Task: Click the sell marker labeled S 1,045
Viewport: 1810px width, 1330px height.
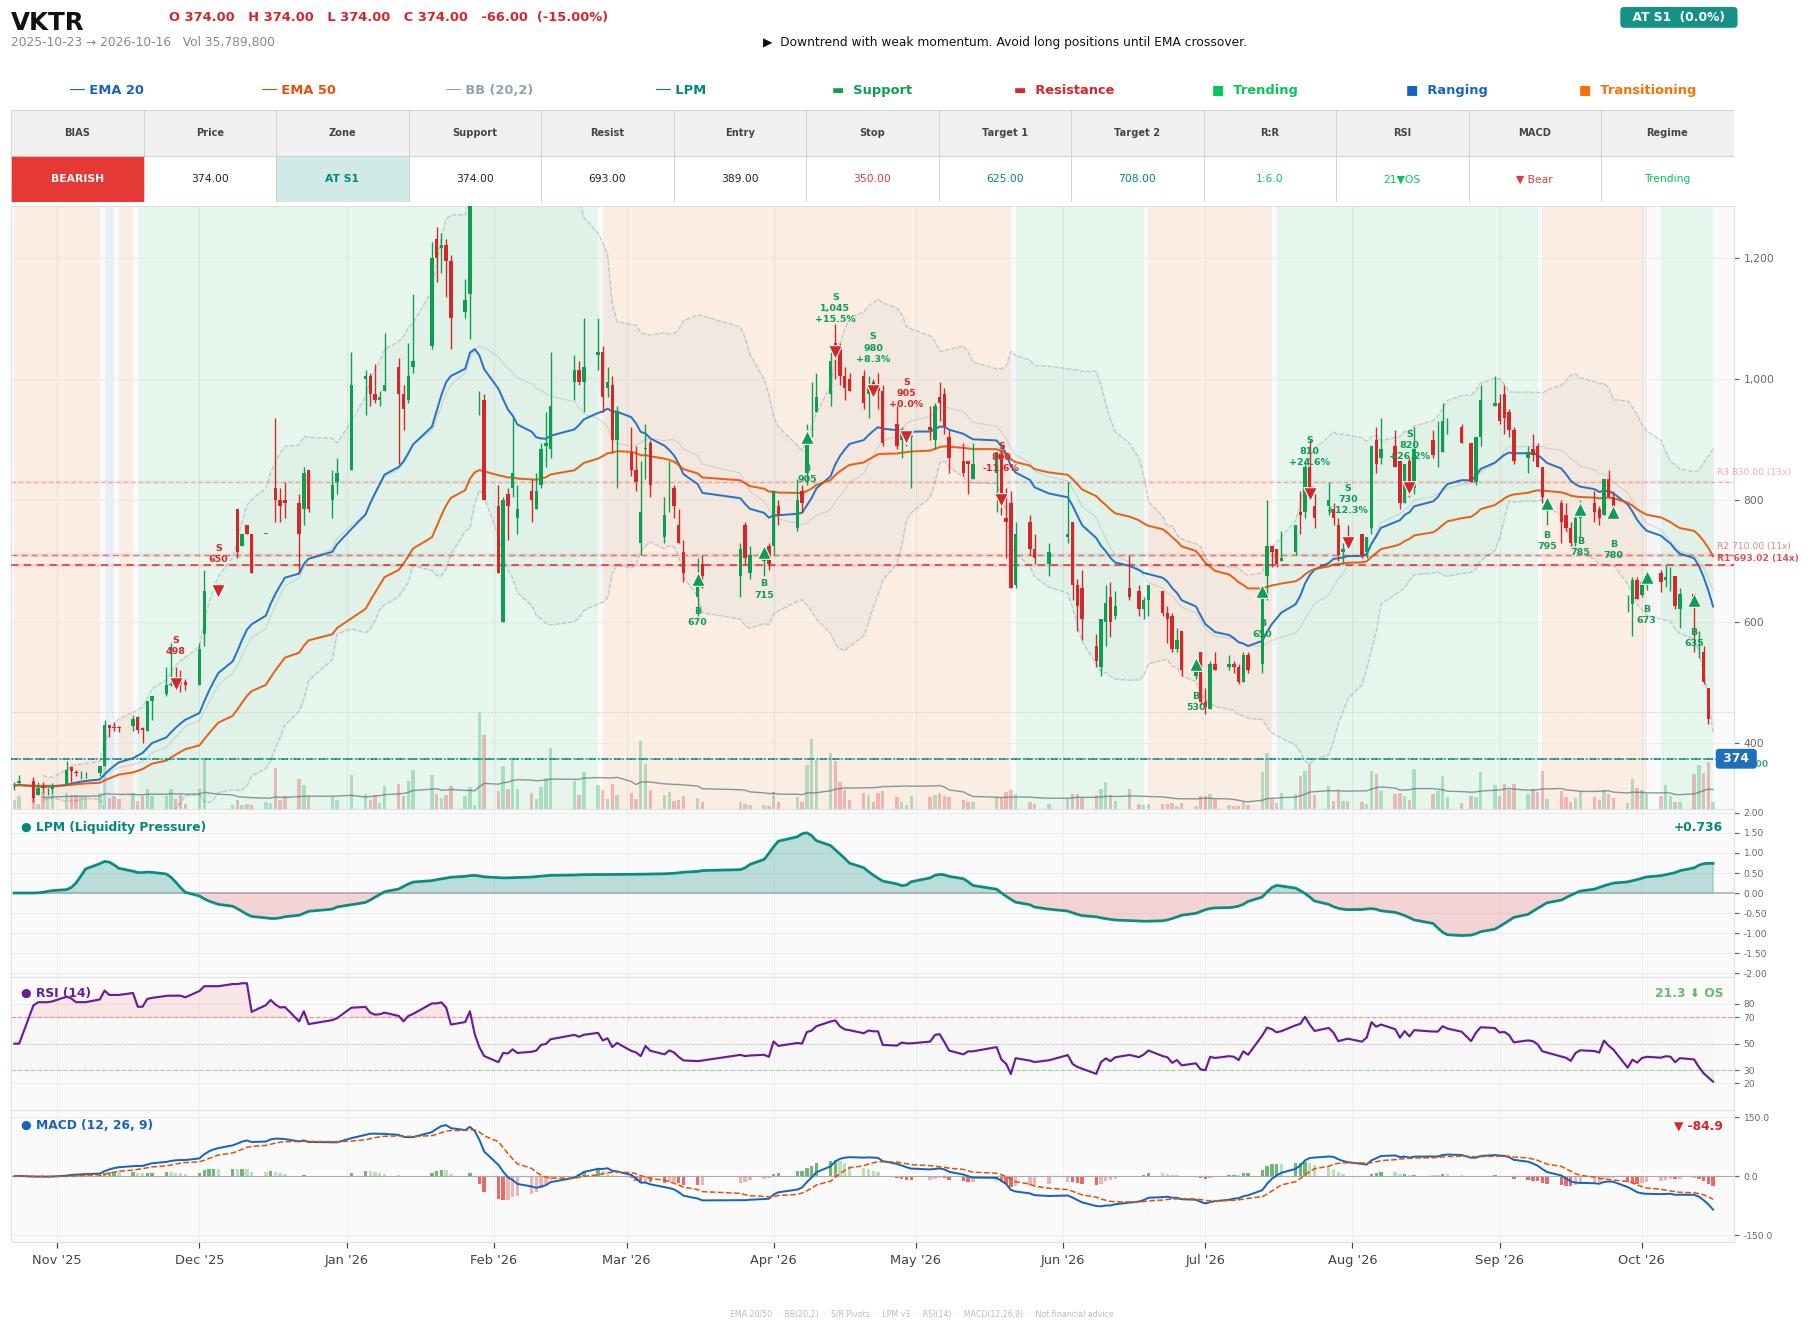Action: tap(835, 352)
